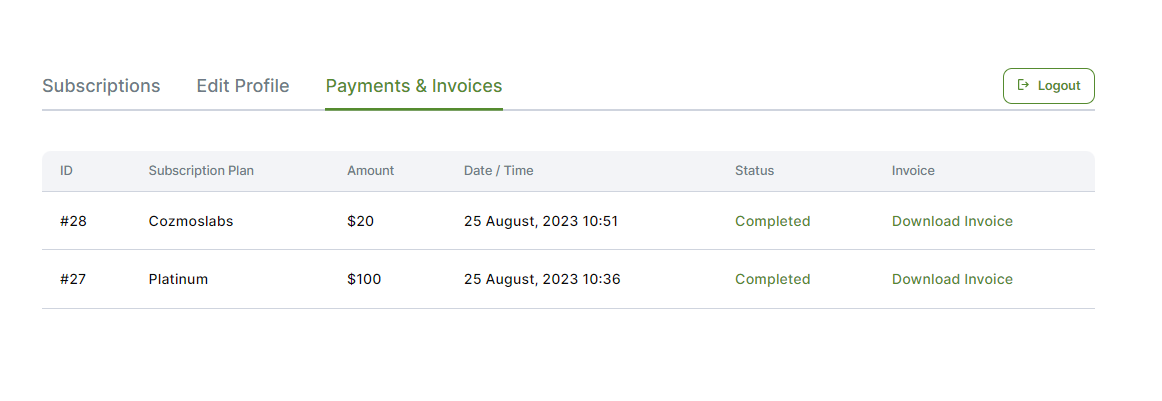Image resolution: width=1162 pixels, height=401 pixels.
Task: Click the $100 amount cell
Action: (364, 279)
